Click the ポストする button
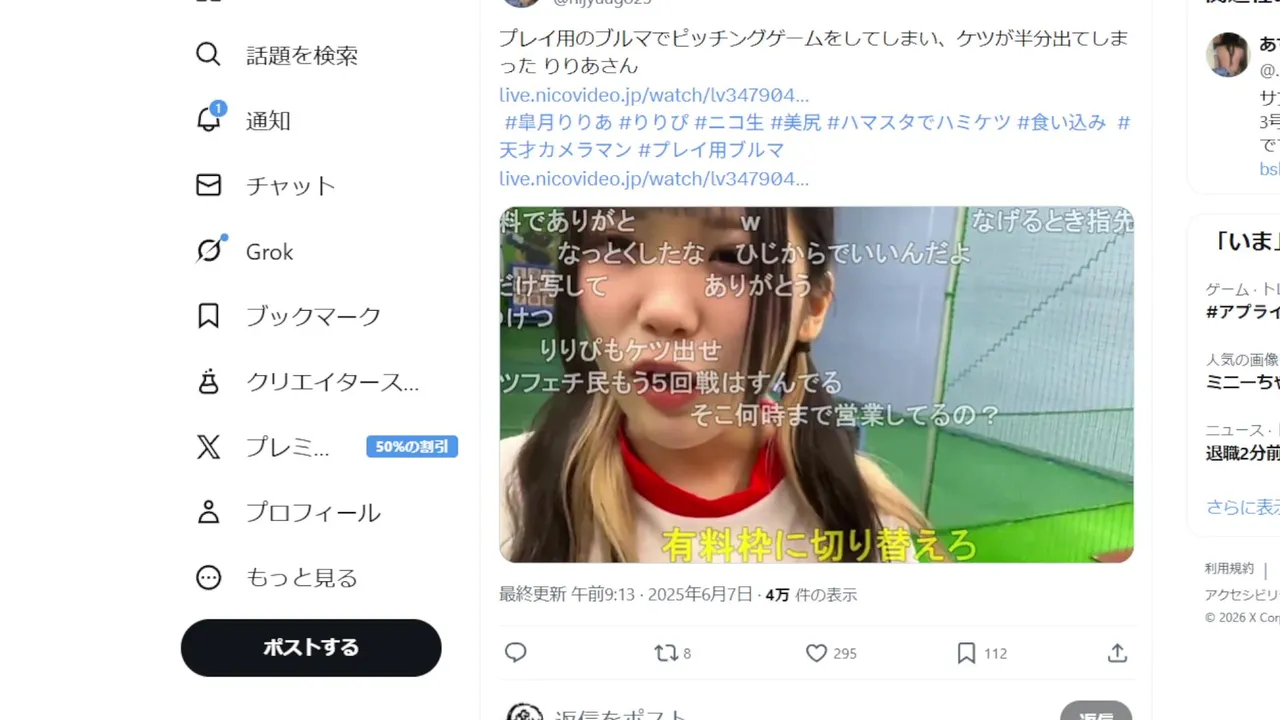This screenshot has height=720, width=1280. (x=311, y=647)
